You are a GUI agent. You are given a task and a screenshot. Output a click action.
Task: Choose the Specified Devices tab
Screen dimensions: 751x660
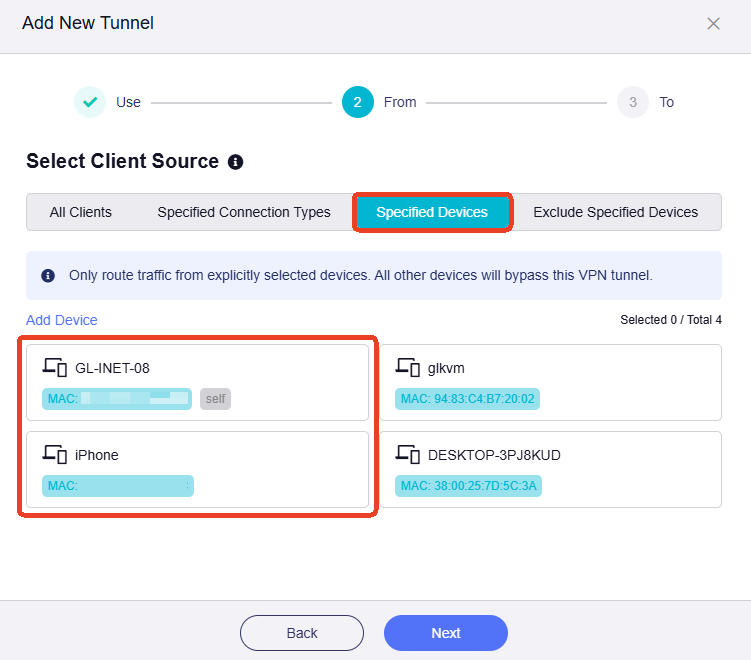click(x=432, y=212)
